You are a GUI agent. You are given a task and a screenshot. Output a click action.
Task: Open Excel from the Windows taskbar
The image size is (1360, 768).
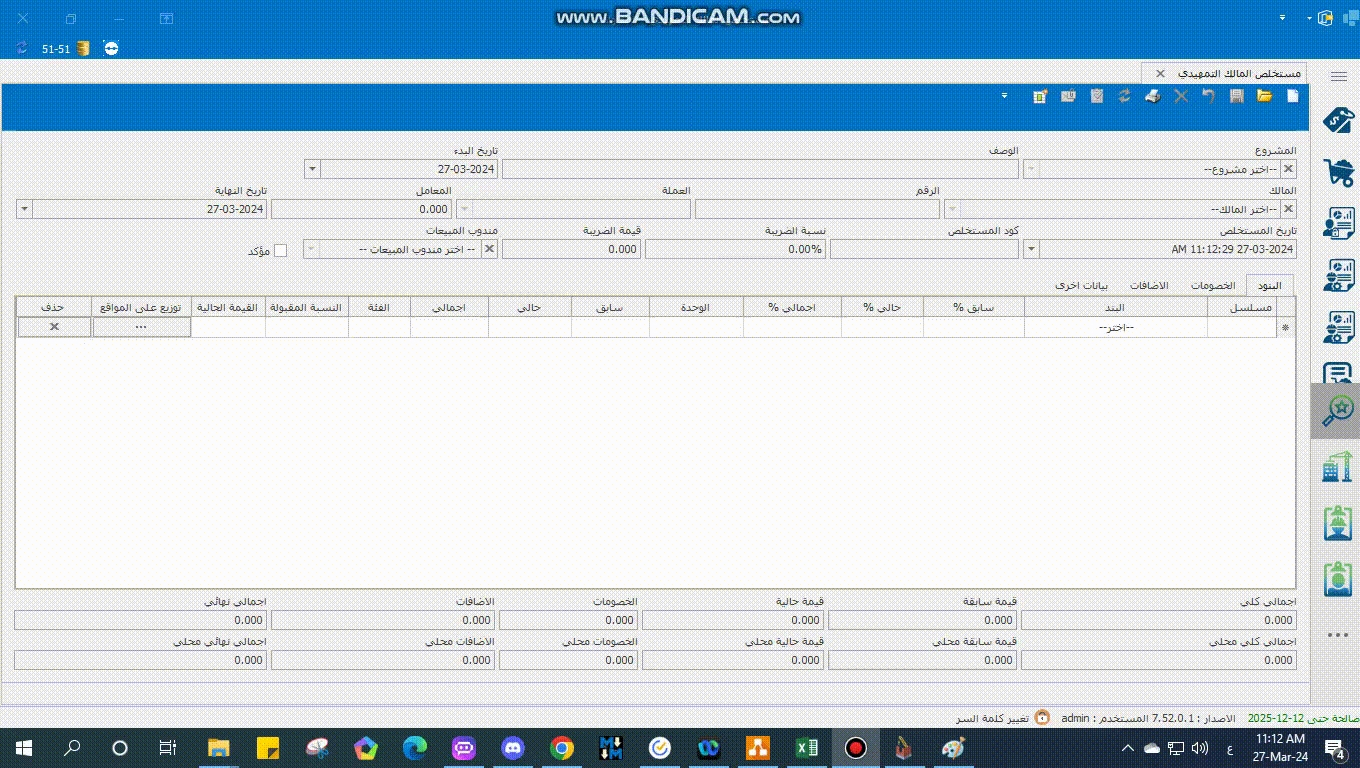point(806,748)
